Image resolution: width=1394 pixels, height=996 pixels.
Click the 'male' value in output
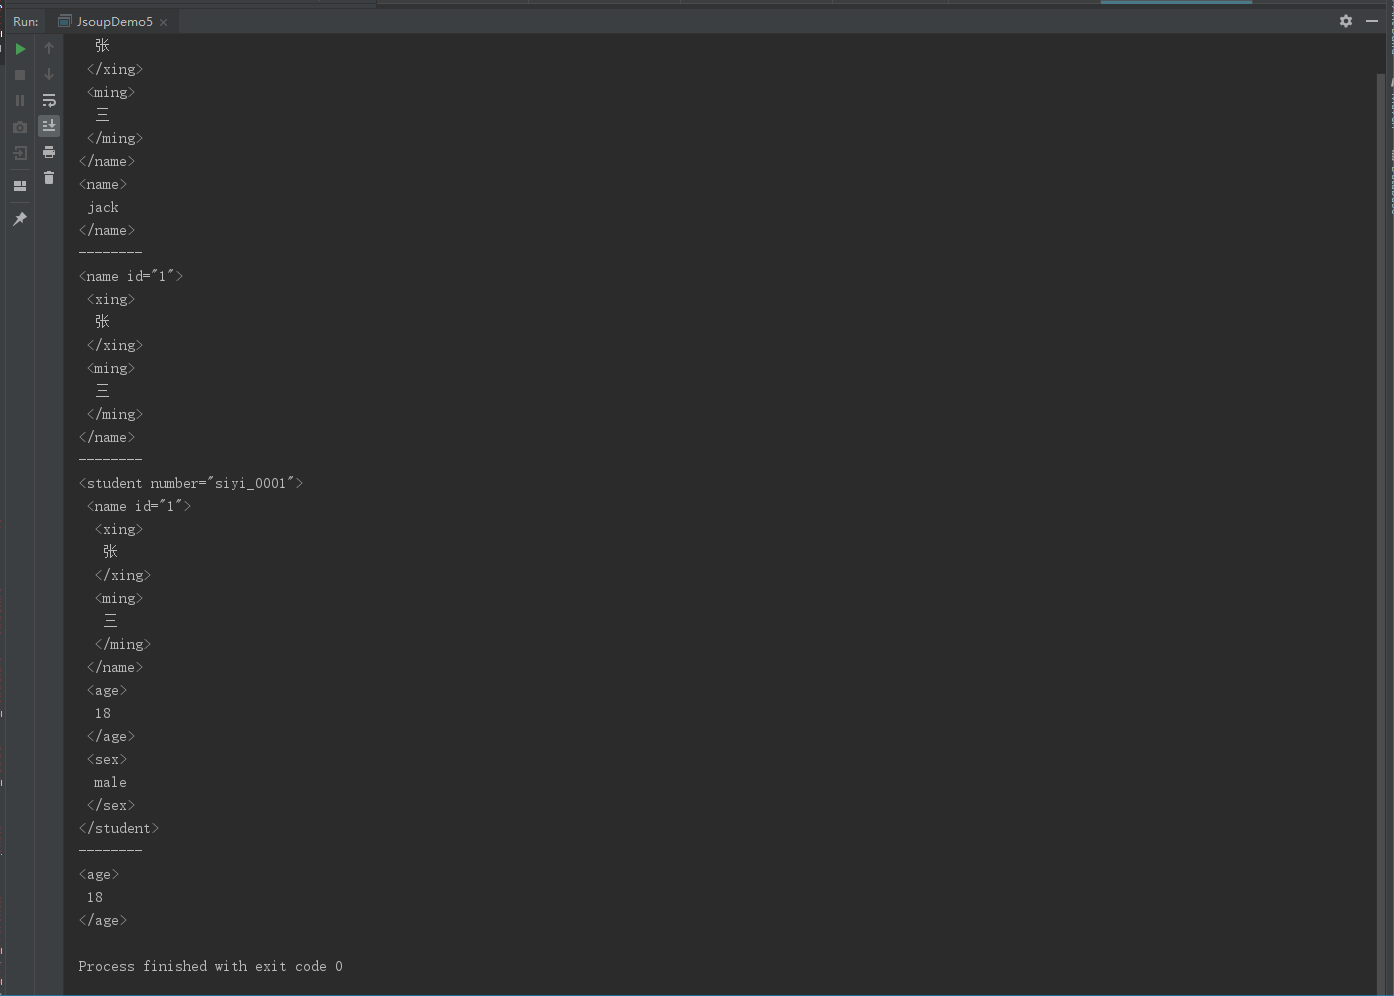click(x=111, y=782)
